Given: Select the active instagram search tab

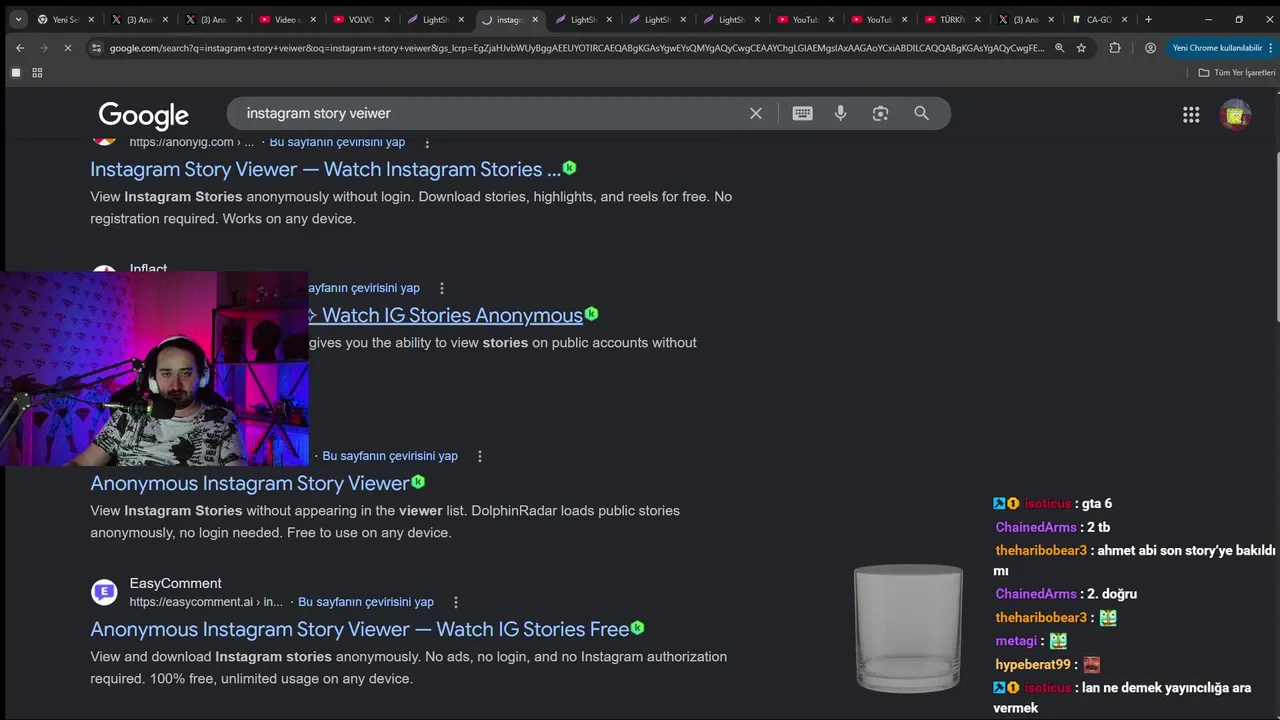Looking at the screenshot, I should point(509,19).
